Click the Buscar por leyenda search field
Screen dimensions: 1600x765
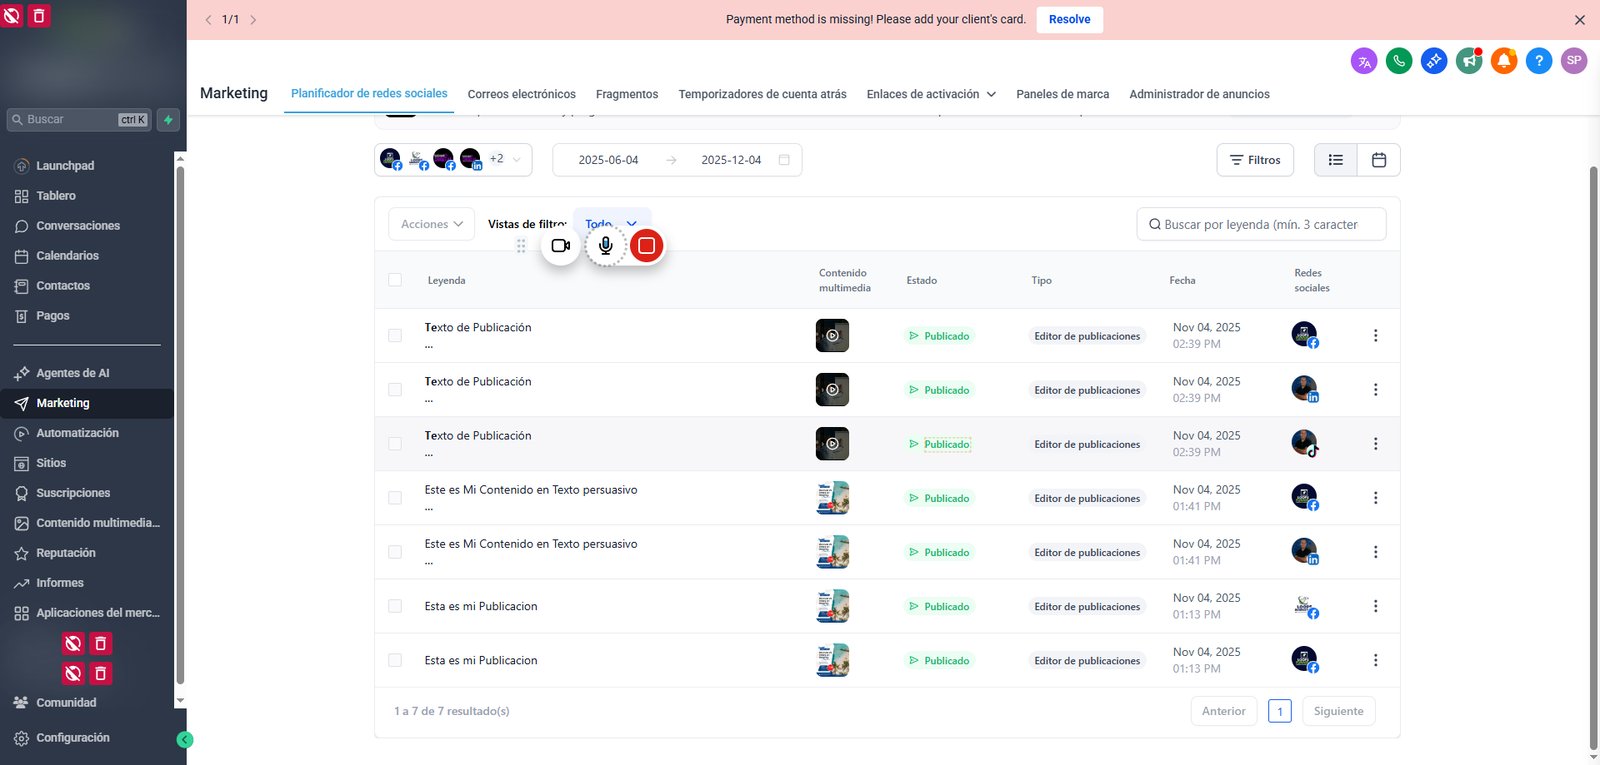coord(1262,224)
